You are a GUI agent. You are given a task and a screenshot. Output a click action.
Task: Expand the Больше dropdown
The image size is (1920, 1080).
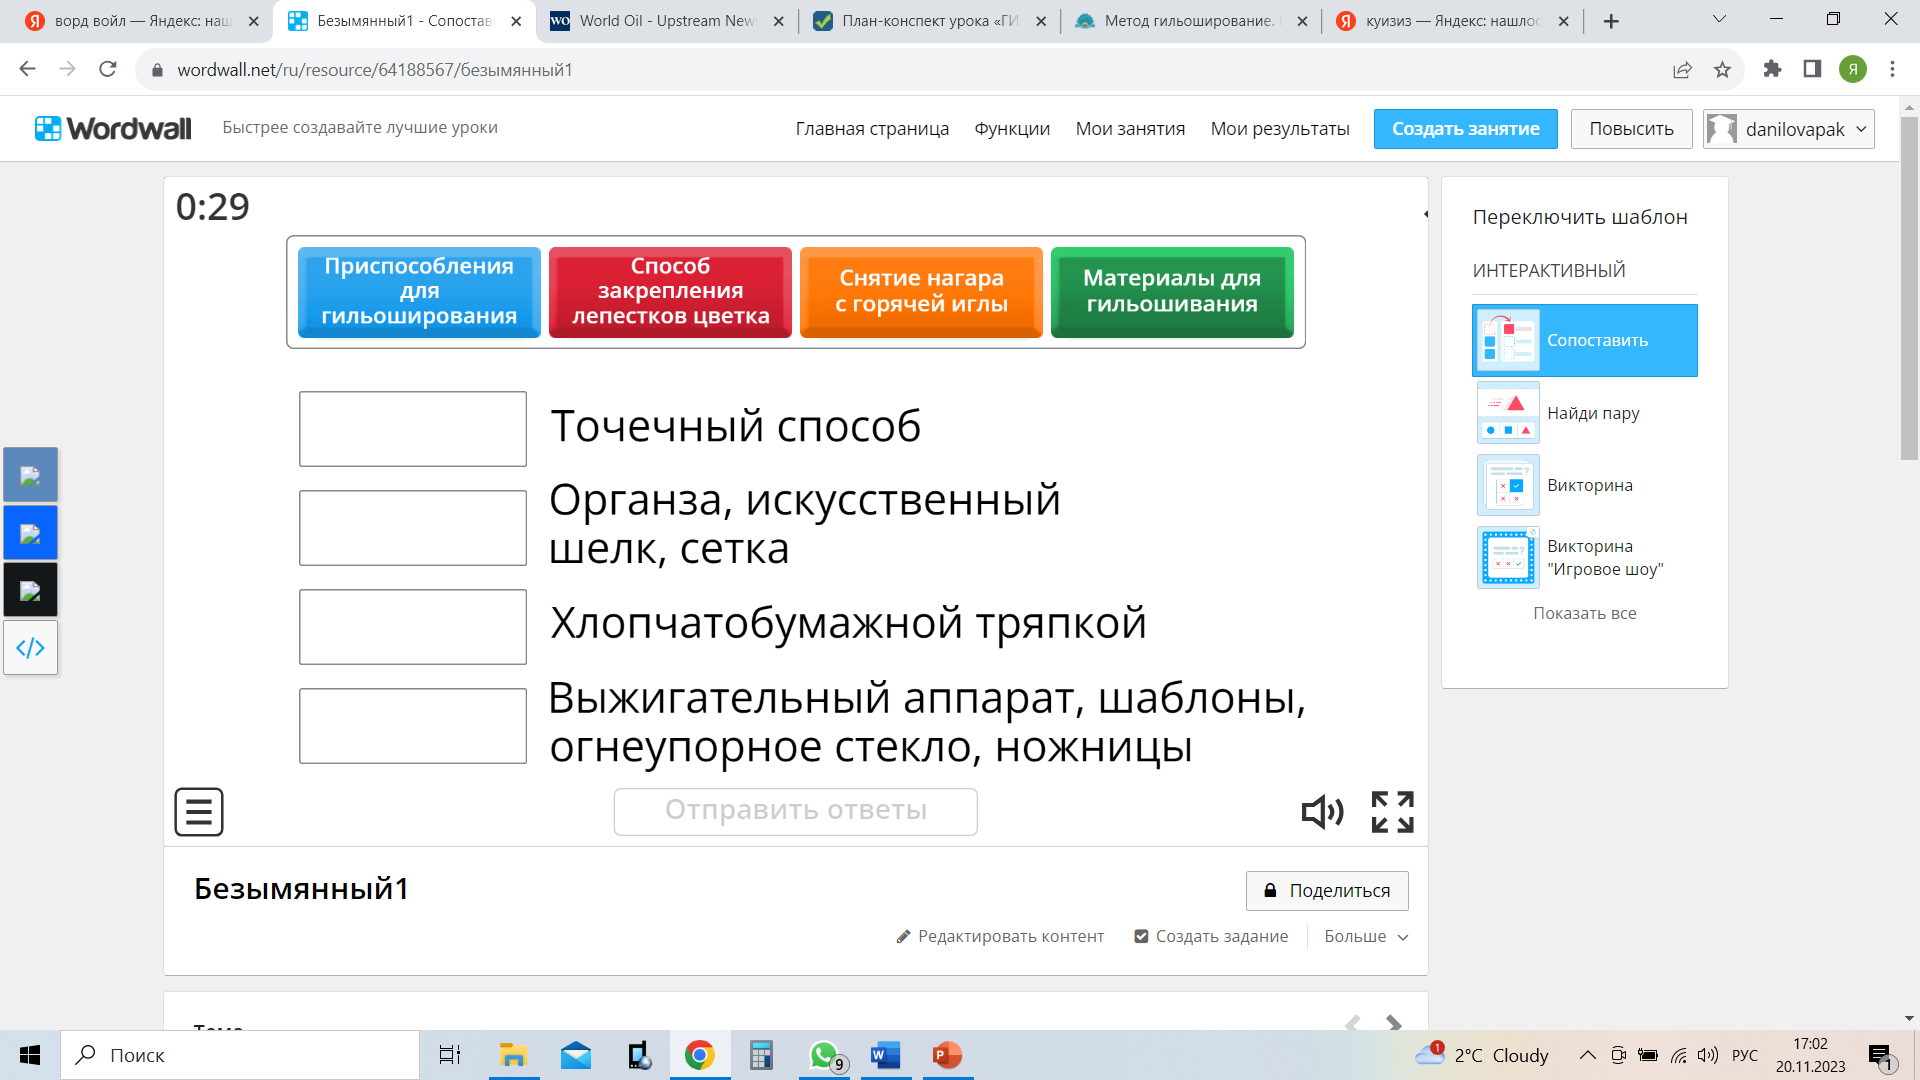click(x=1366, y=936)
